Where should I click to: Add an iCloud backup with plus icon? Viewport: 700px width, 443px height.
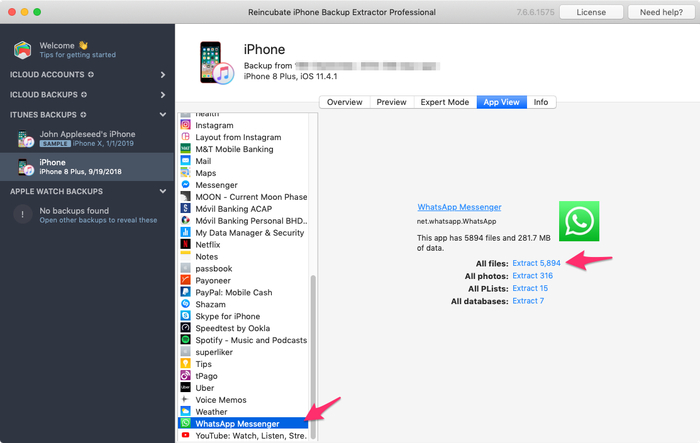coord(84,95)
